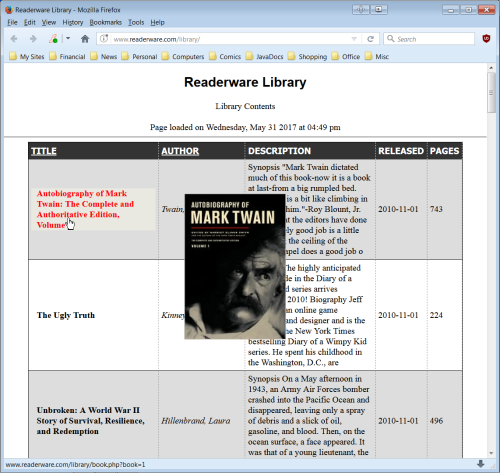Click the Mark Twain row release date 2010-11-01

pos(398,209)
